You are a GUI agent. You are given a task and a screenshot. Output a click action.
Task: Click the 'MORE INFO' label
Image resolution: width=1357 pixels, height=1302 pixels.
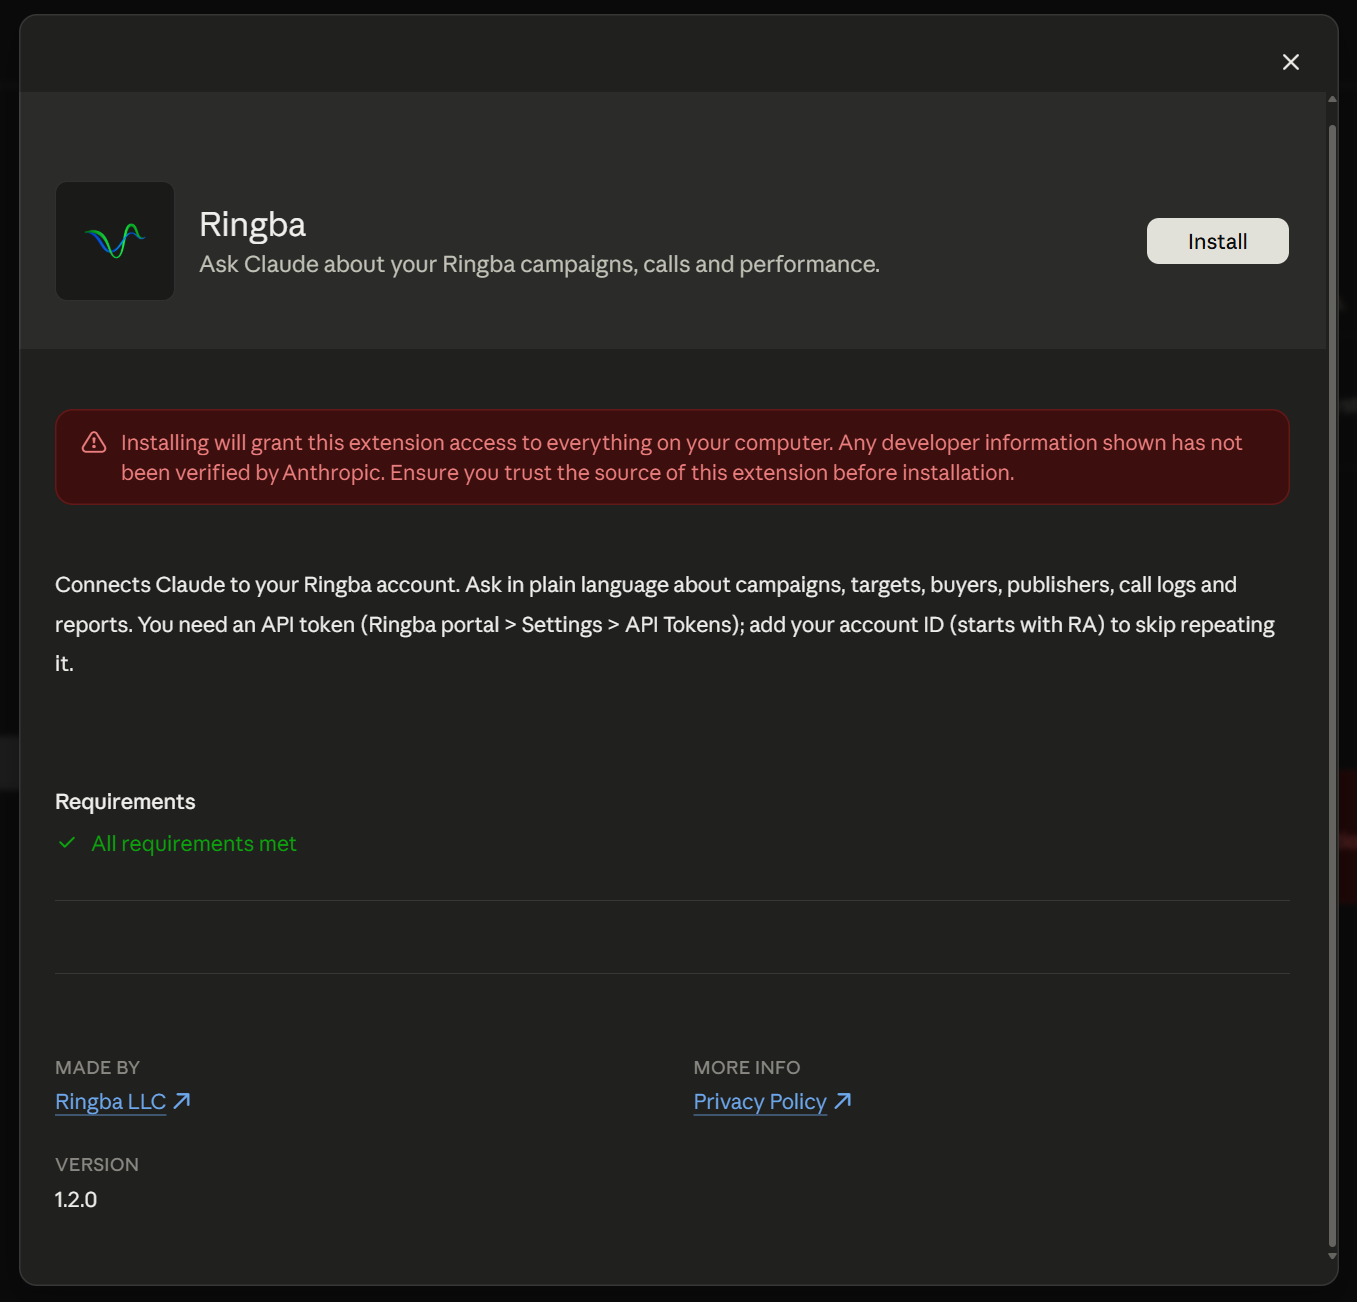tap(747, 1067)
